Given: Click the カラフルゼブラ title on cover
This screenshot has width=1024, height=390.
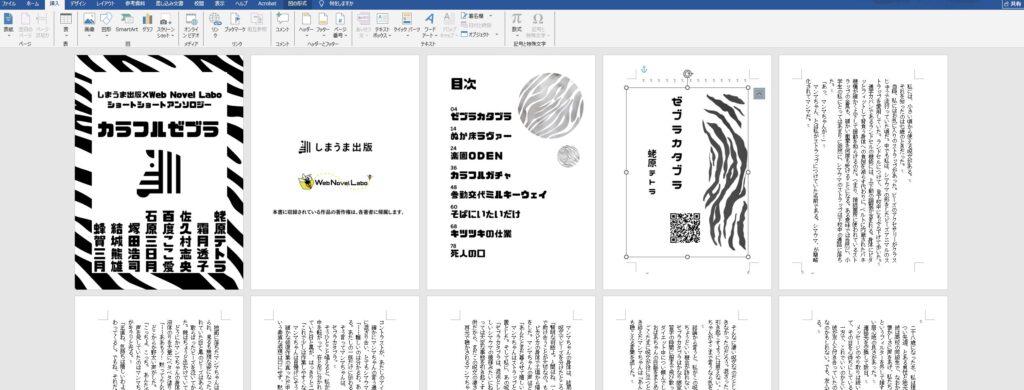Looking at the screenshot, I should pos(158,129).
